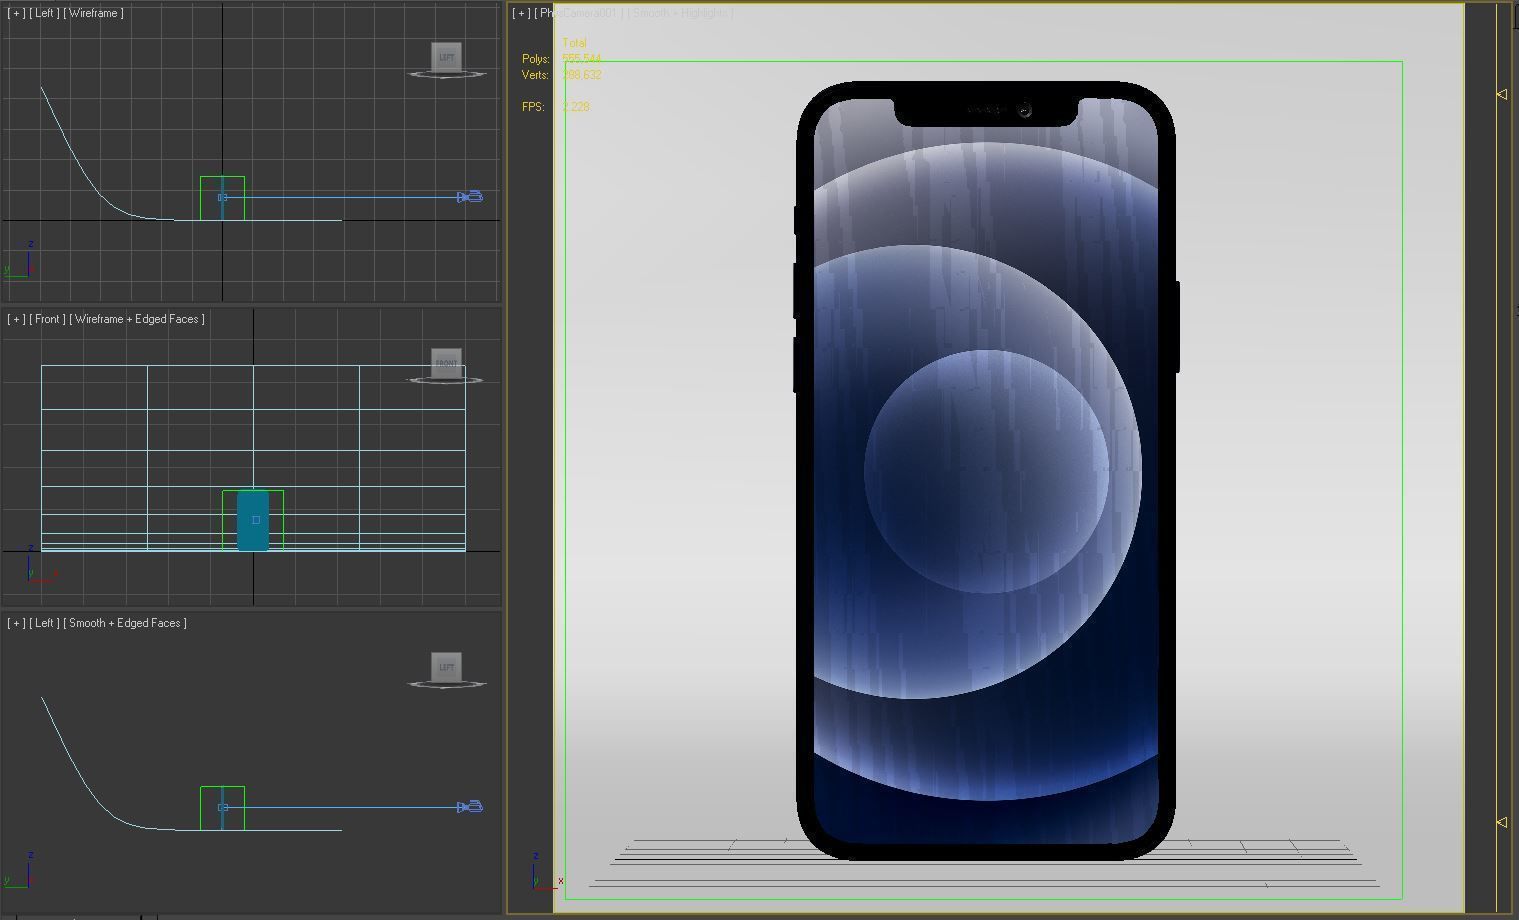This screenshot has width=1519, height=920.
Task: Select the camera target in the Smooth + Edged Faces viewport
Action: pyautogui.click(x=222, y=807)
